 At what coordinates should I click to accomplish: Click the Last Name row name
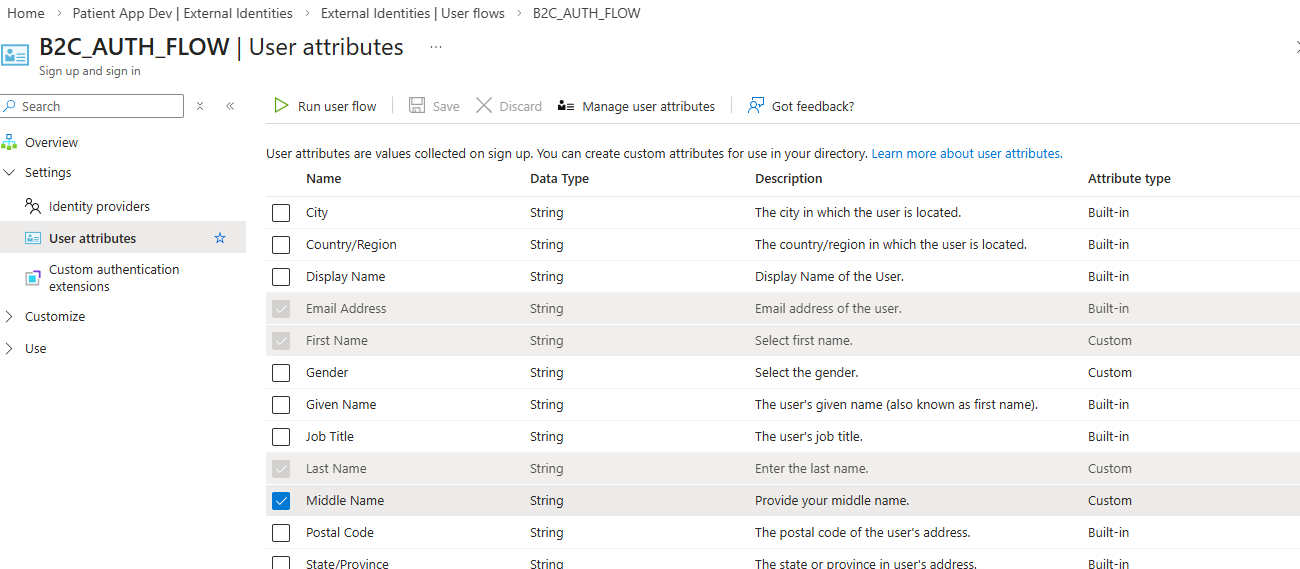click(x=336, y=469)
